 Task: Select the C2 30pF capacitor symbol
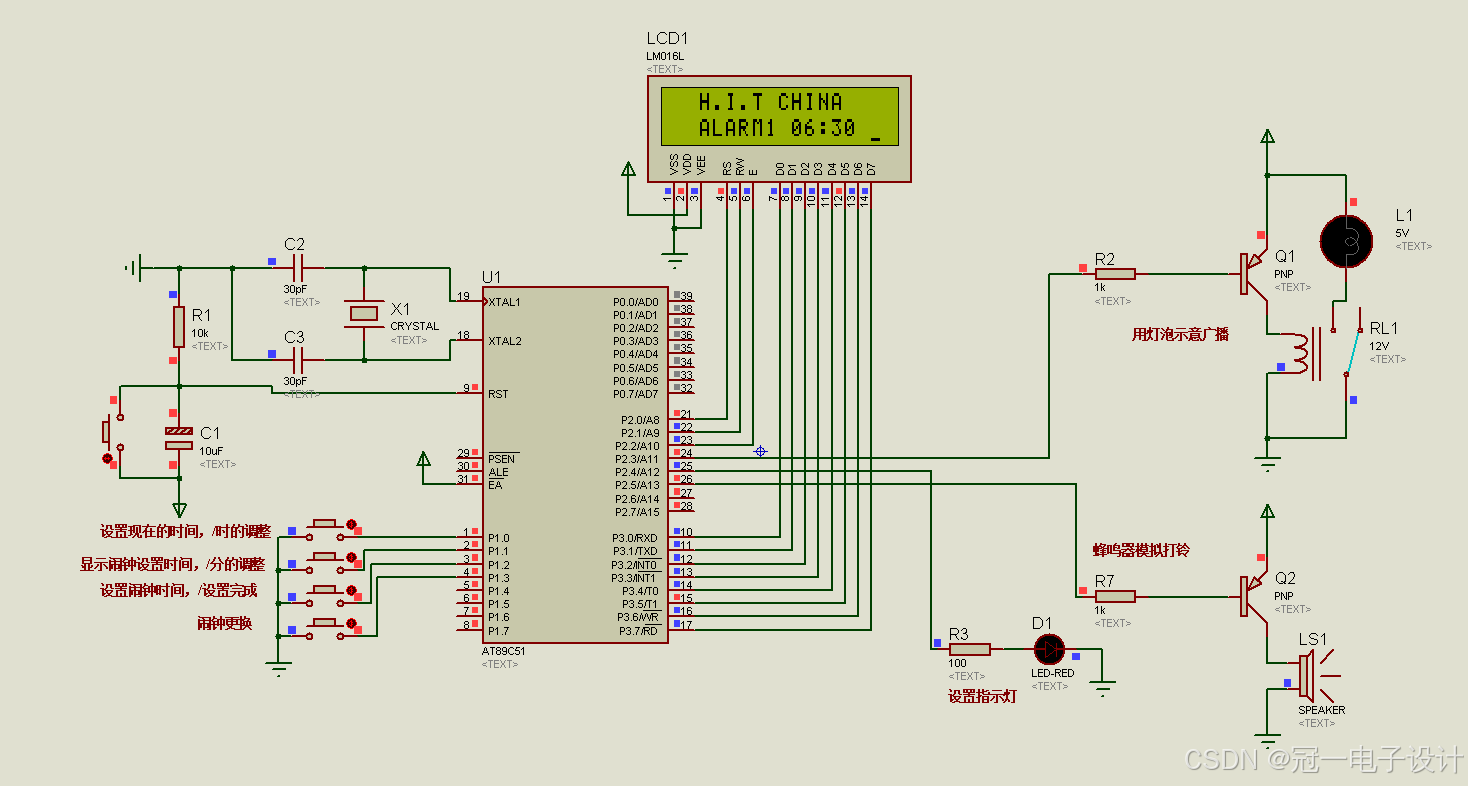[296, 267]
